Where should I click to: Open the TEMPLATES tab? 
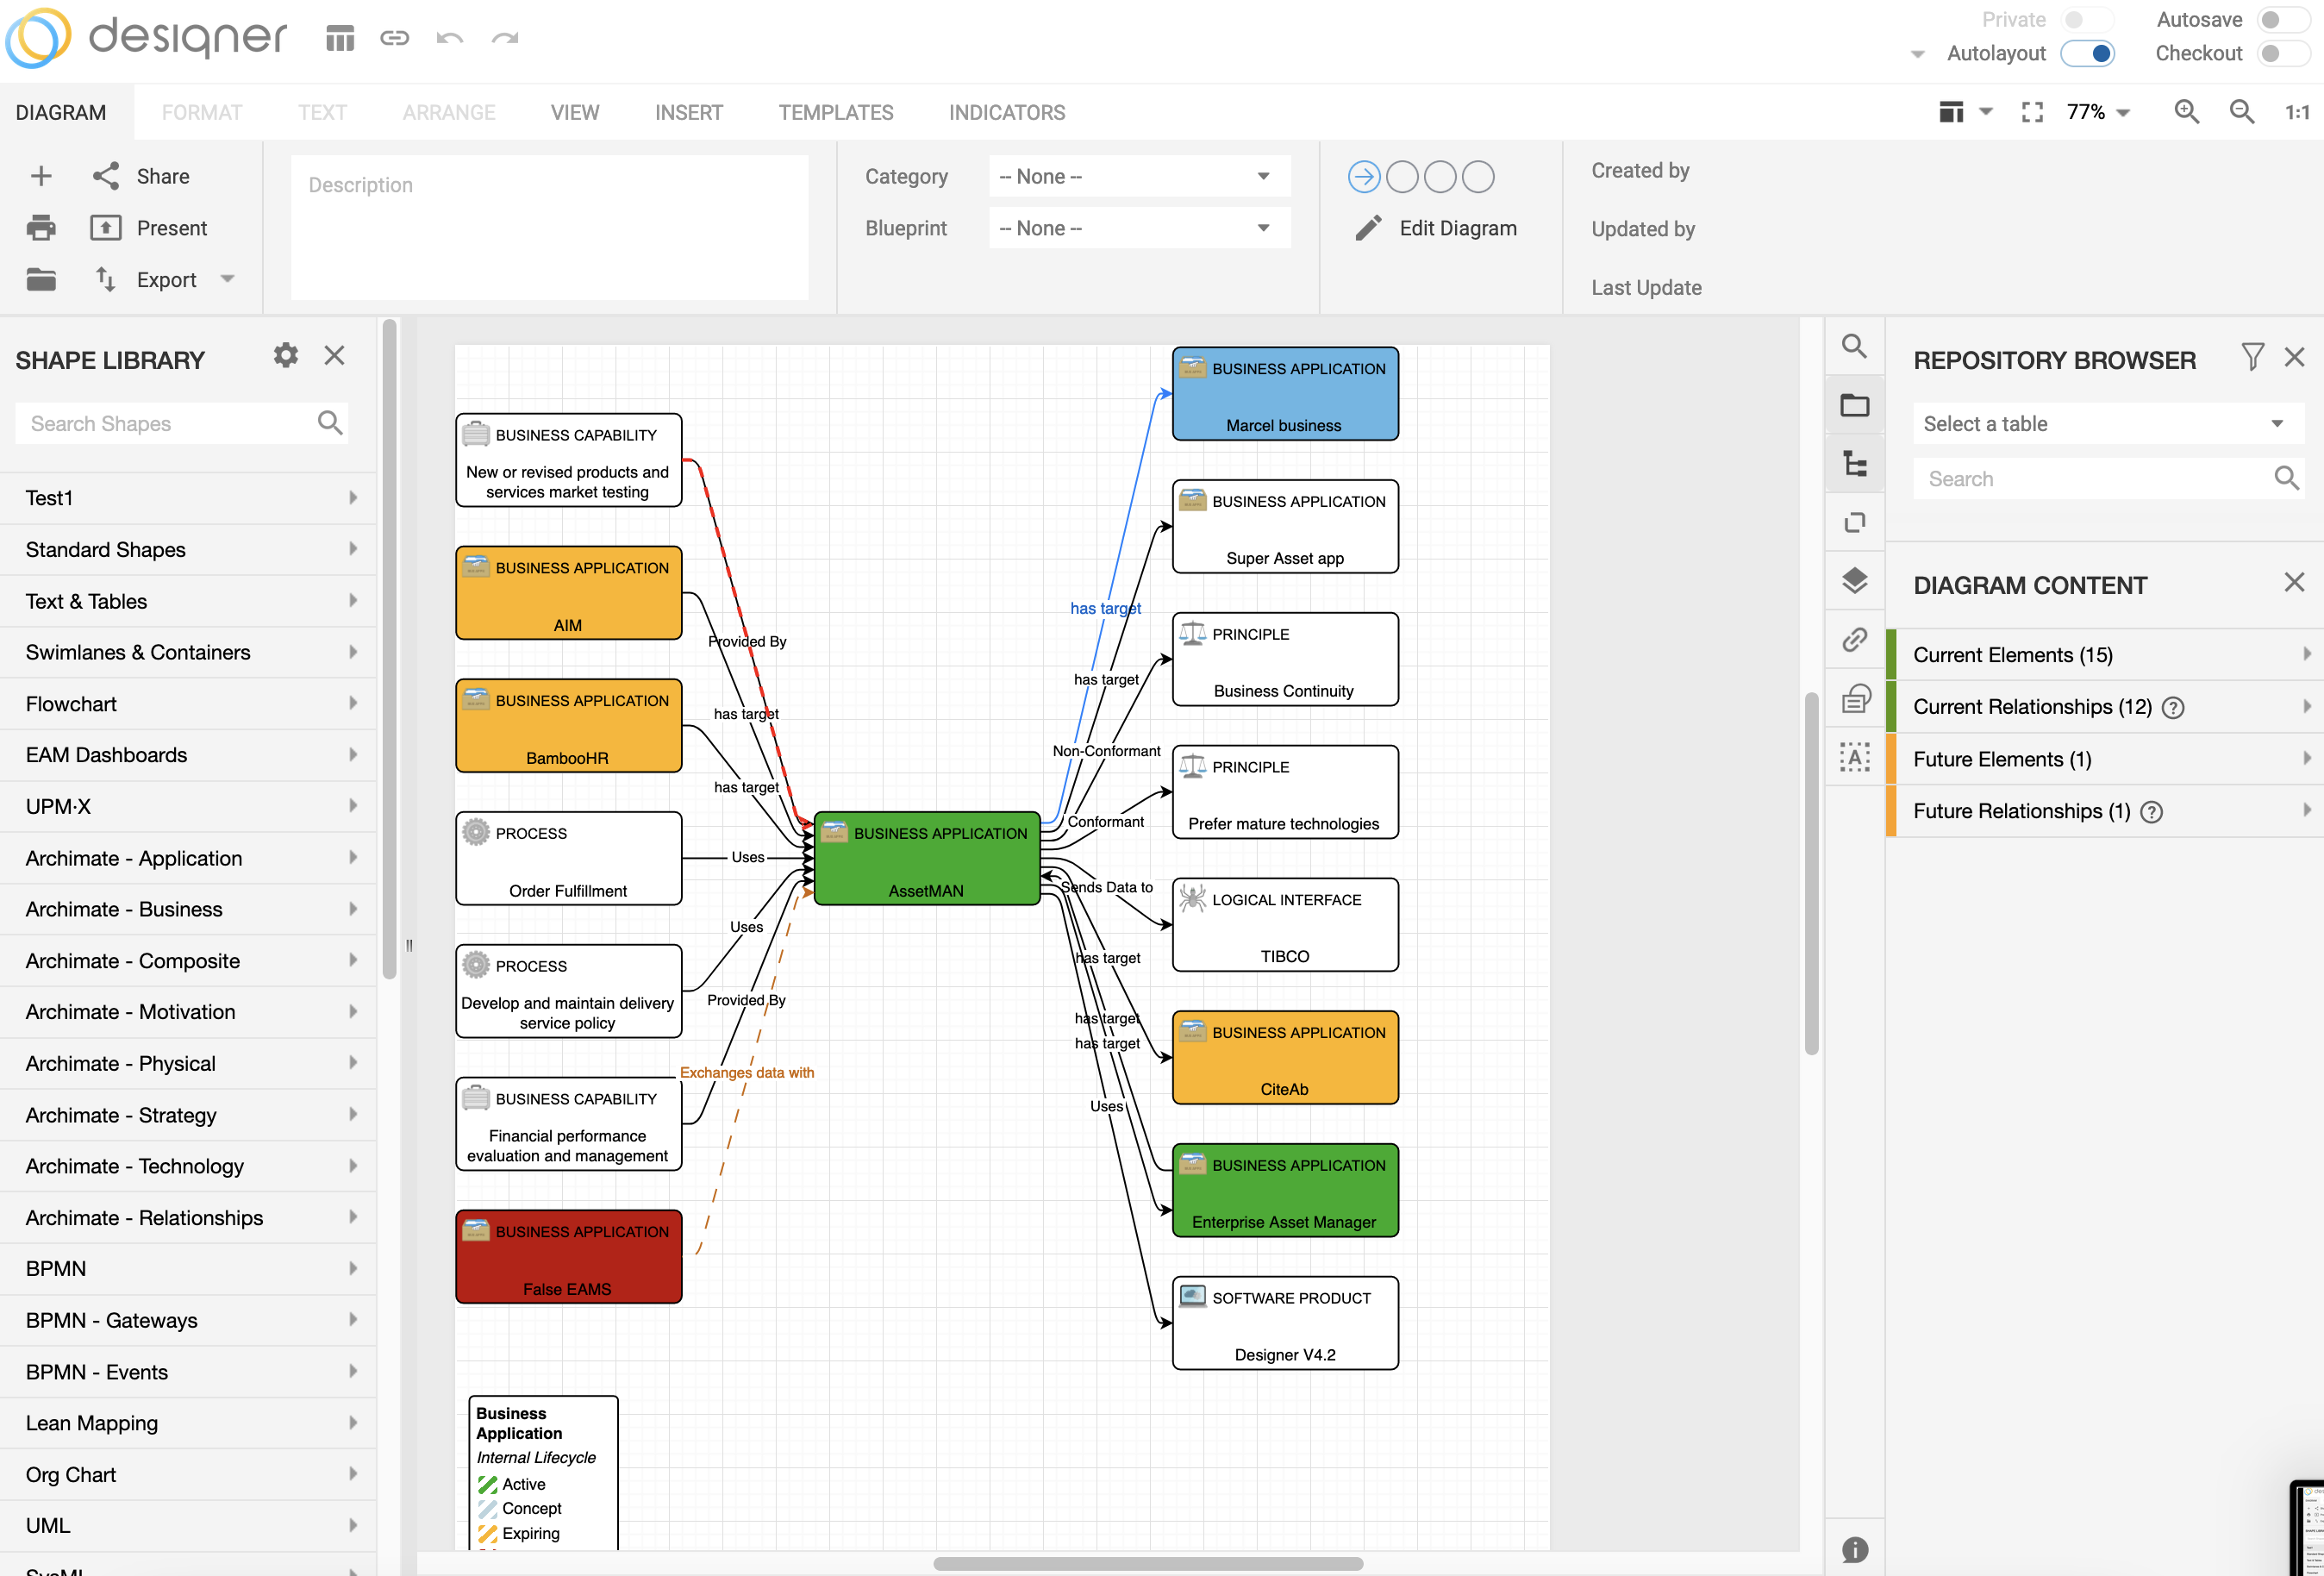(x=835, y=113)
